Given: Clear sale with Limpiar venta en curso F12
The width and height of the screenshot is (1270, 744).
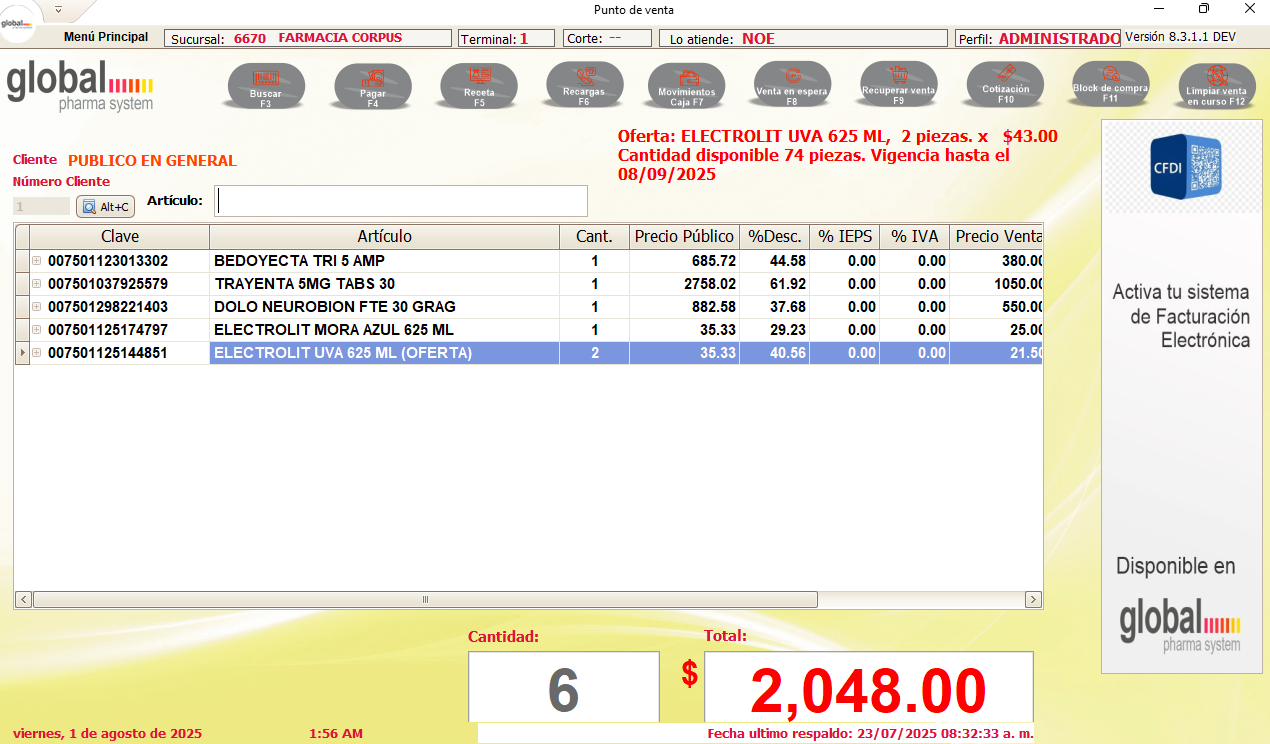Looking at the screenshot, I should 1216,85.
